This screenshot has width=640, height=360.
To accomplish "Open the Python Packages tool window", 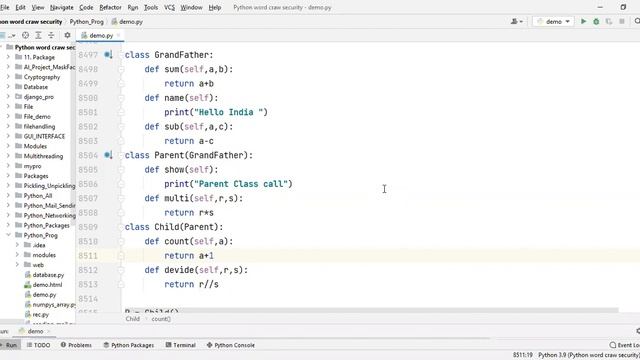I will click(129, 345).
